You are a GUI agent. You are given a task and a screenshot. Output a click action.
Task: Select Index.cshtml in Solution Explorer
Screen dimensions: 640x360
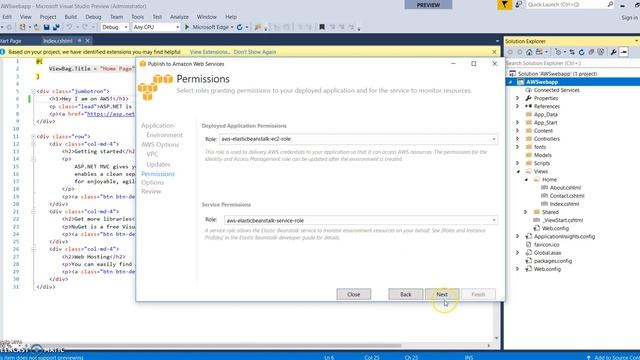pos(564,204)
